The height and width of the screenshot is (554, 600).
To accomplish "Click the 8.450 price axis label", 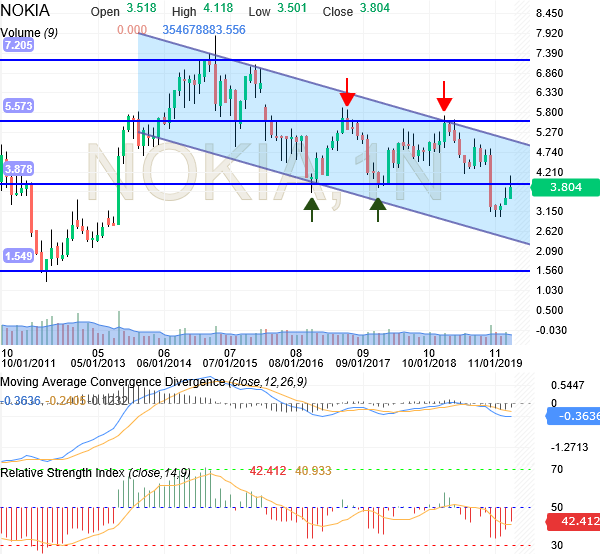I will 549,13.
